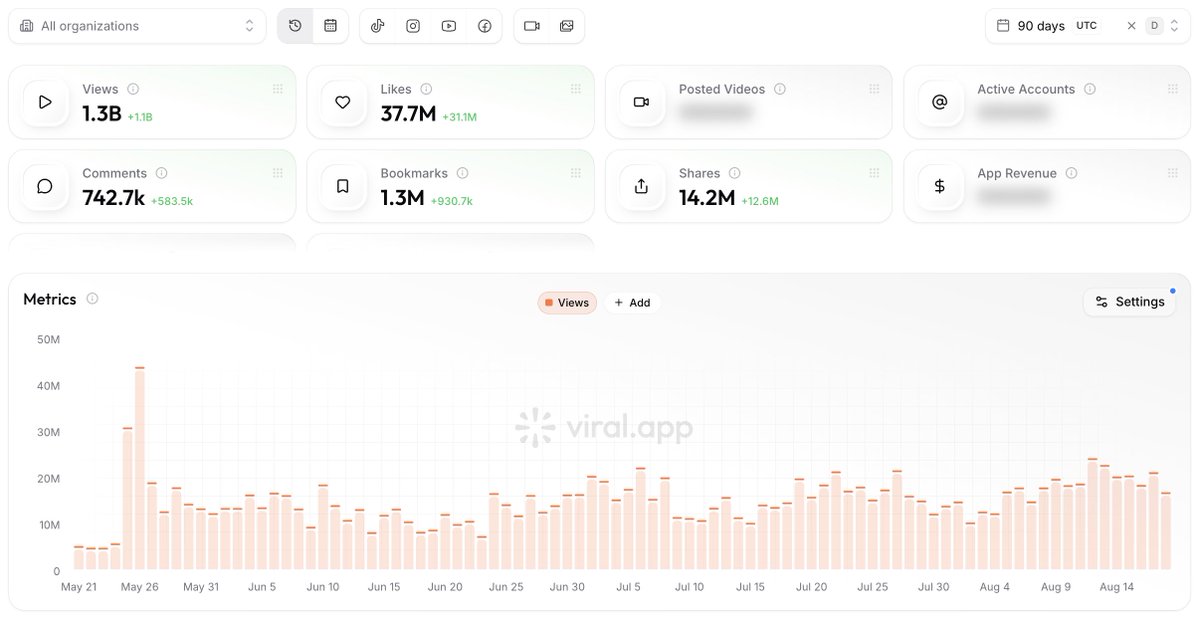Filter by YouTube platform icon
1199x624 pixels.
click(449, 26)
